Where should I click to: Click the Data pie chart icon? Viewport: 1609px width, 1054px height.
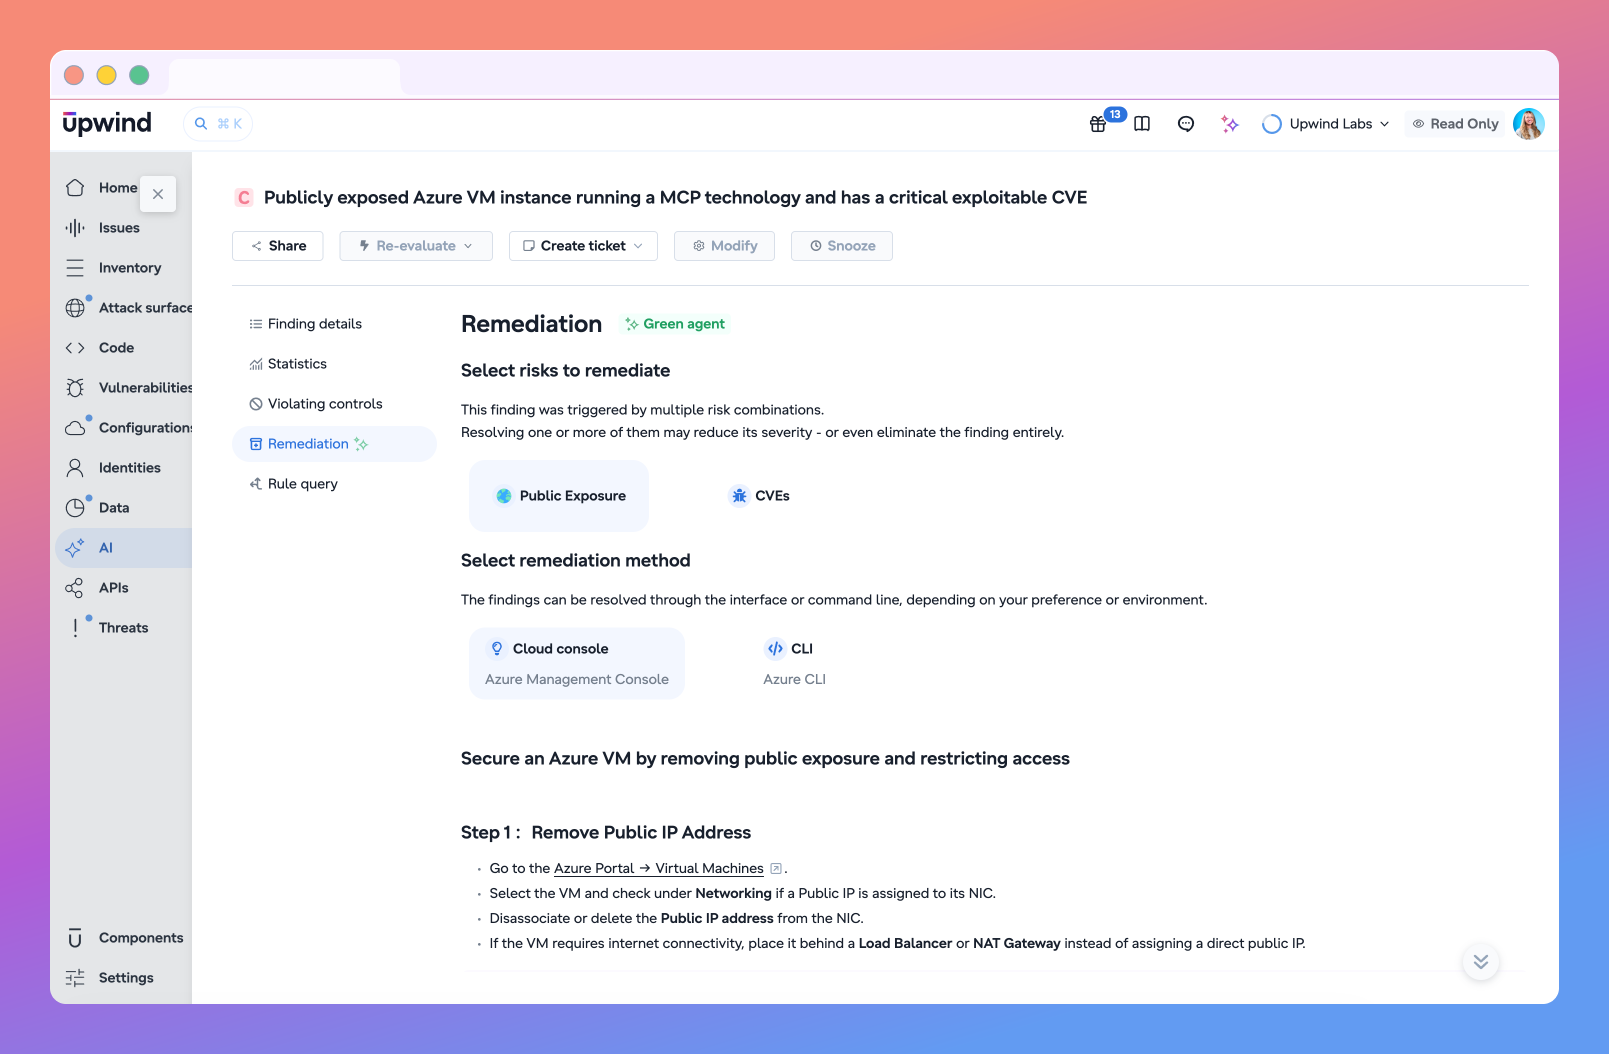(75, 508)
